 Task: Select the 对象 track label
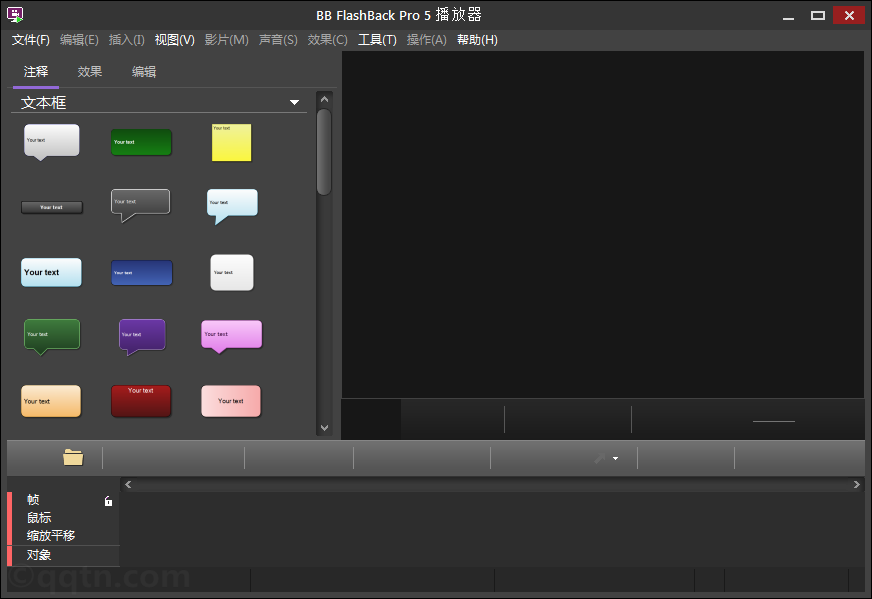pyautogui.click(x=39, y=555)
